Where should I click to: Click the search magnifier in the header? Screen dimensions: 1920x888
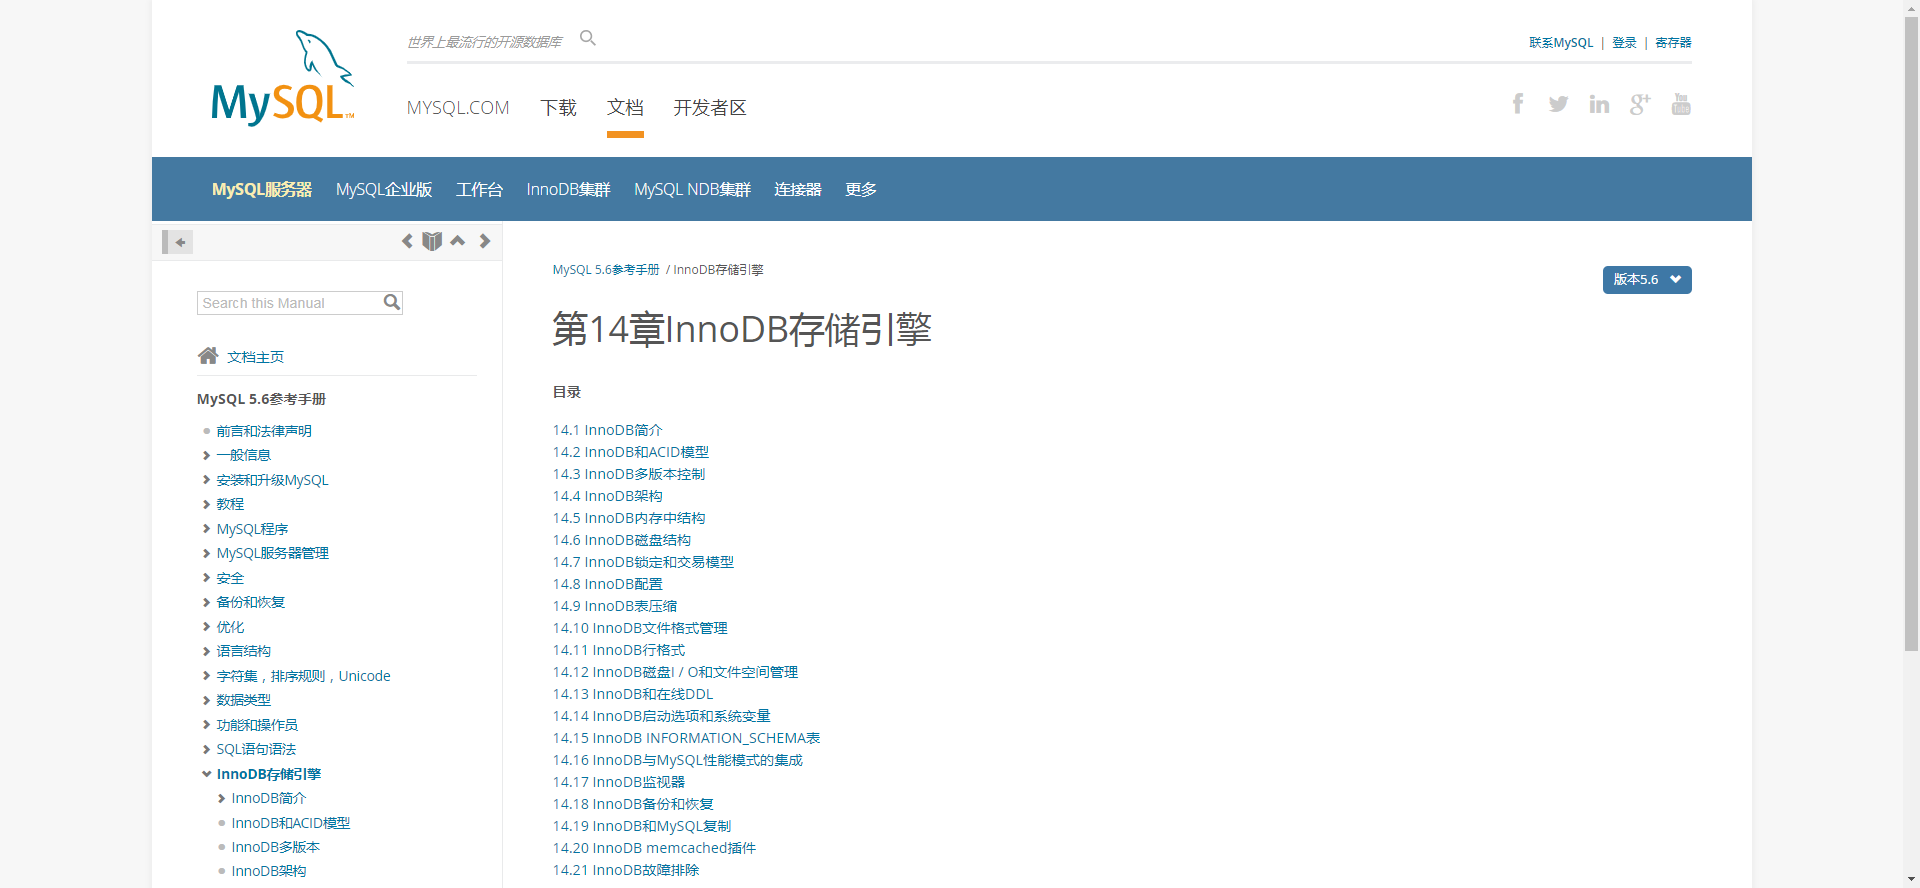pos(588,38)
